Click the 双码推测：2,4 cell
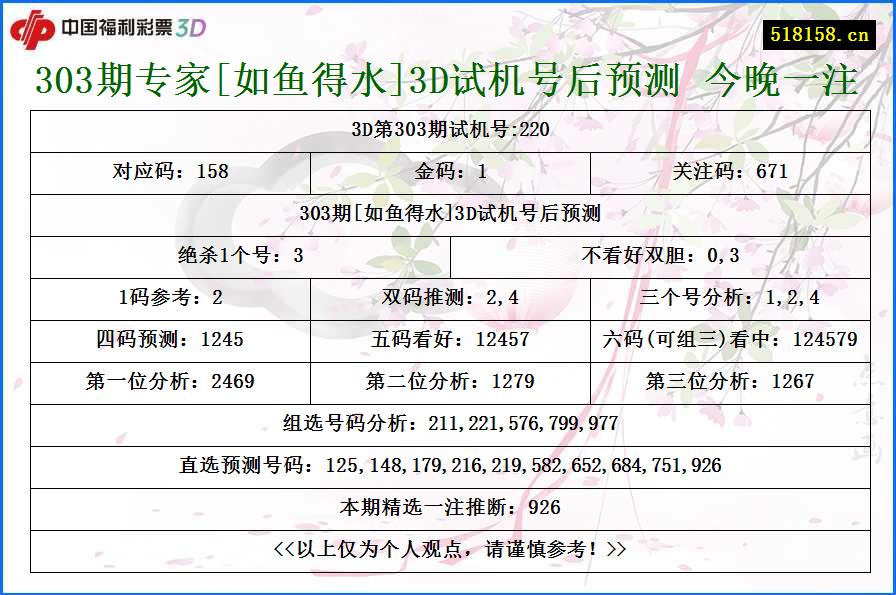Image resolution: width=896 pixels, height=595 pixels. 447,297
